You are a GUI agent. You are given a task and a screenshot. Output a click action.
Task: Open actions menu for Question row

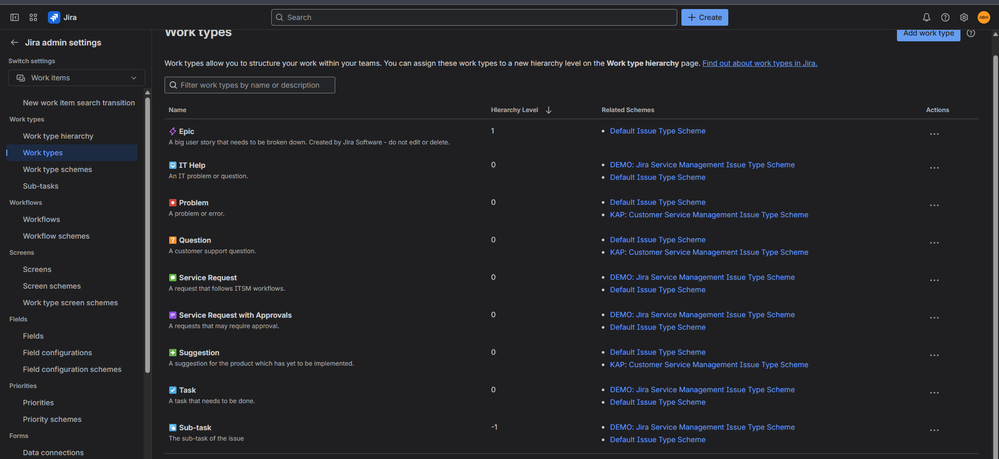(934, 244)
